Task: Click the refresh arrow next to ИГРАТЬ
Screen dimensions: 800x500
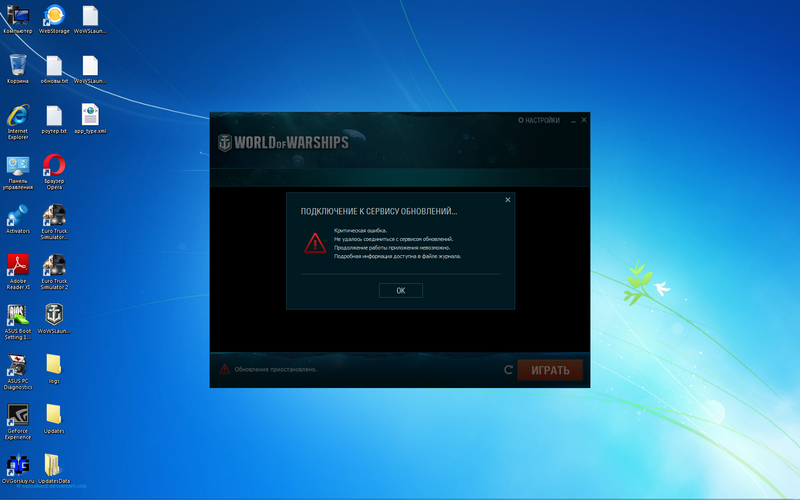Action: [x=508, y=370]
